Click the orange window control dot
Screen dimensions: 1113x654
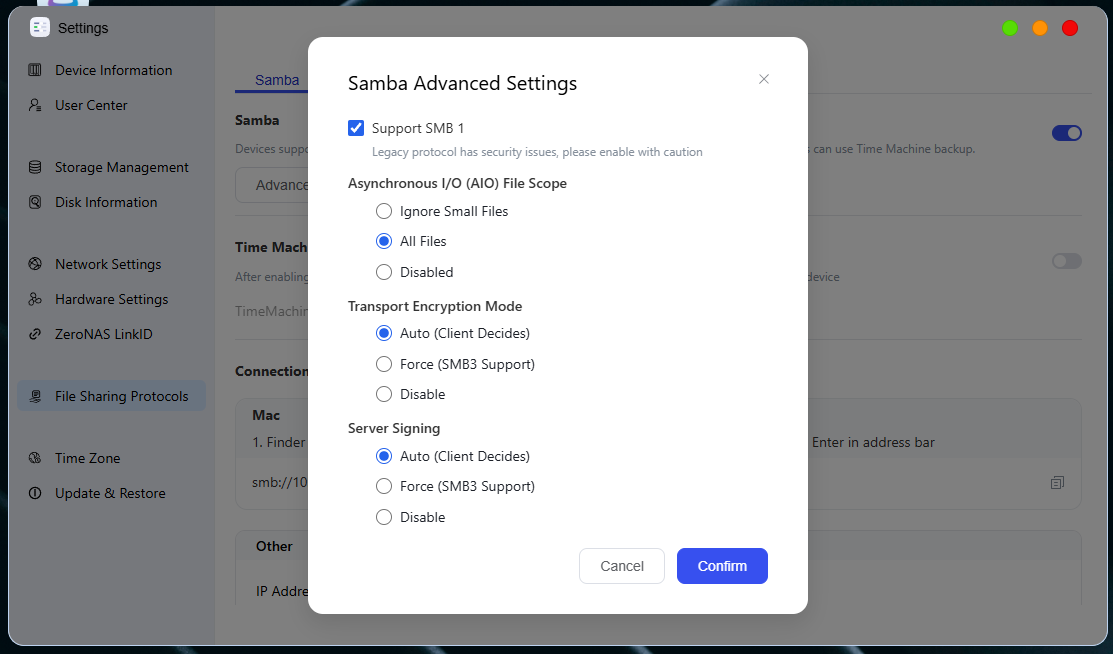tap(1040, 28)
